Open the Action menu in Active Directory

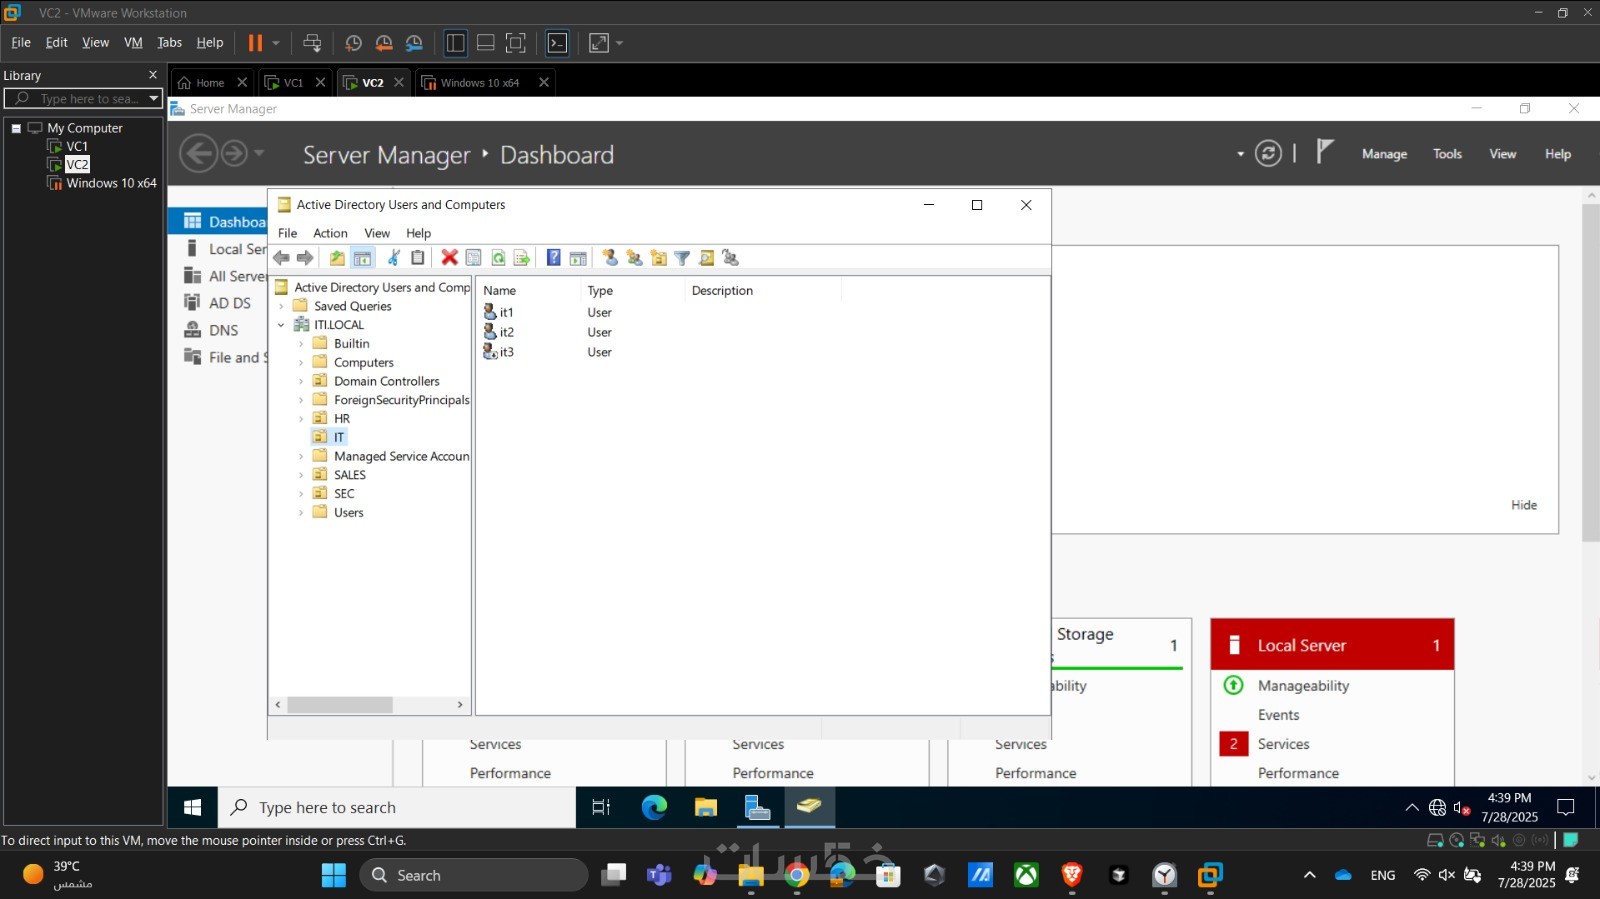330,233
